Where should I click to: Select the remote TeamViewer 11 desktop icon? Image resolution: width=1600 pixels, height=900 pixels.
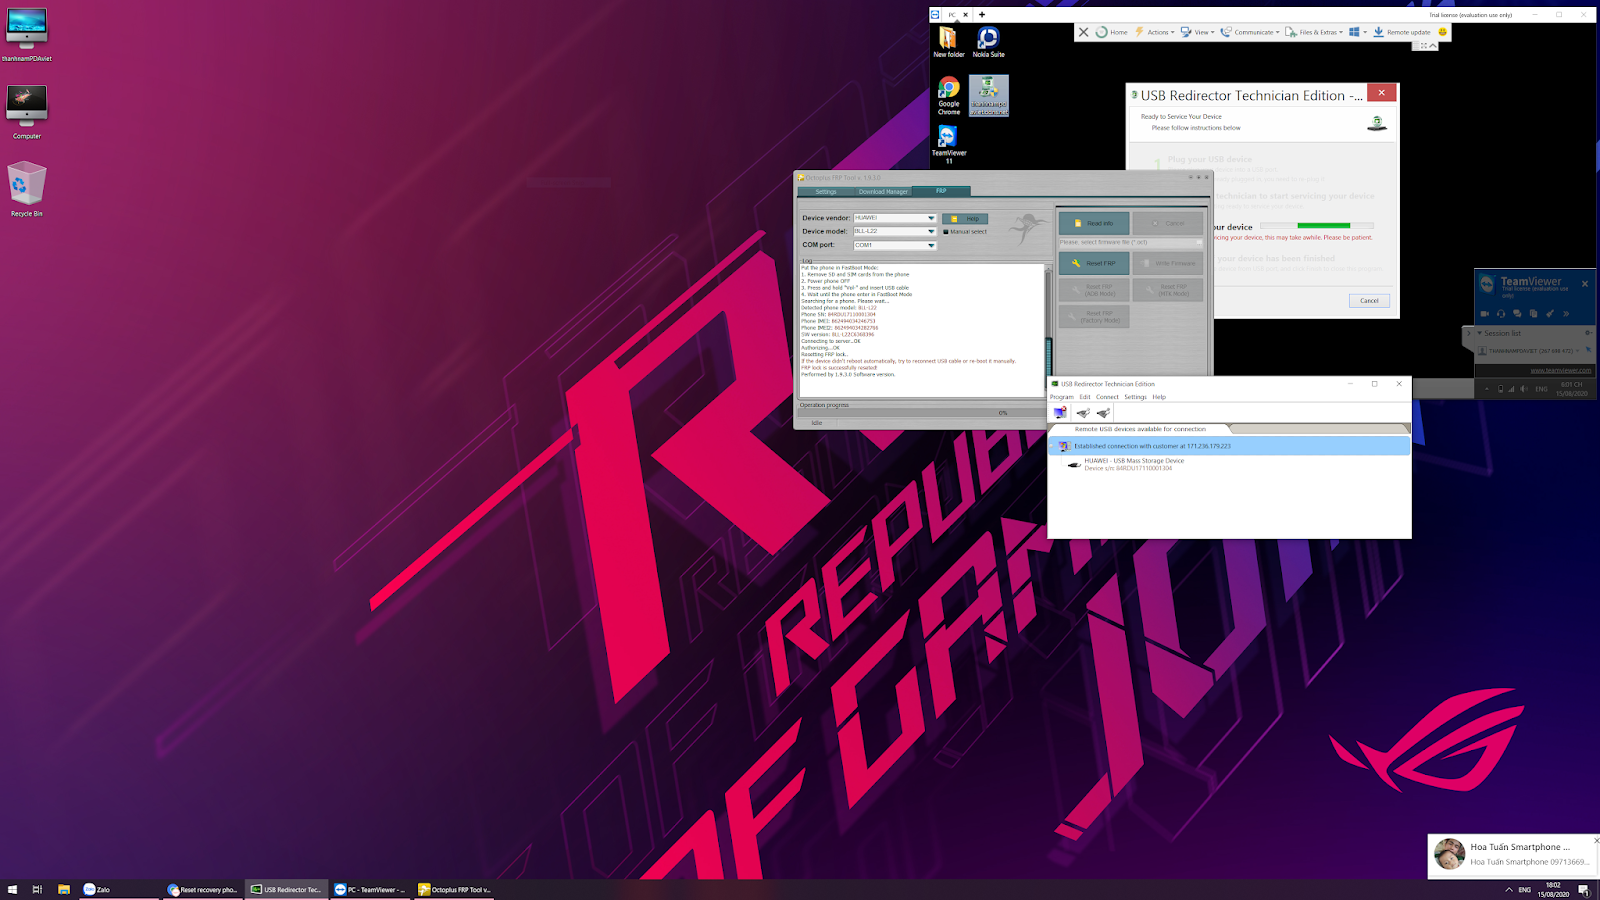point(948,144)
